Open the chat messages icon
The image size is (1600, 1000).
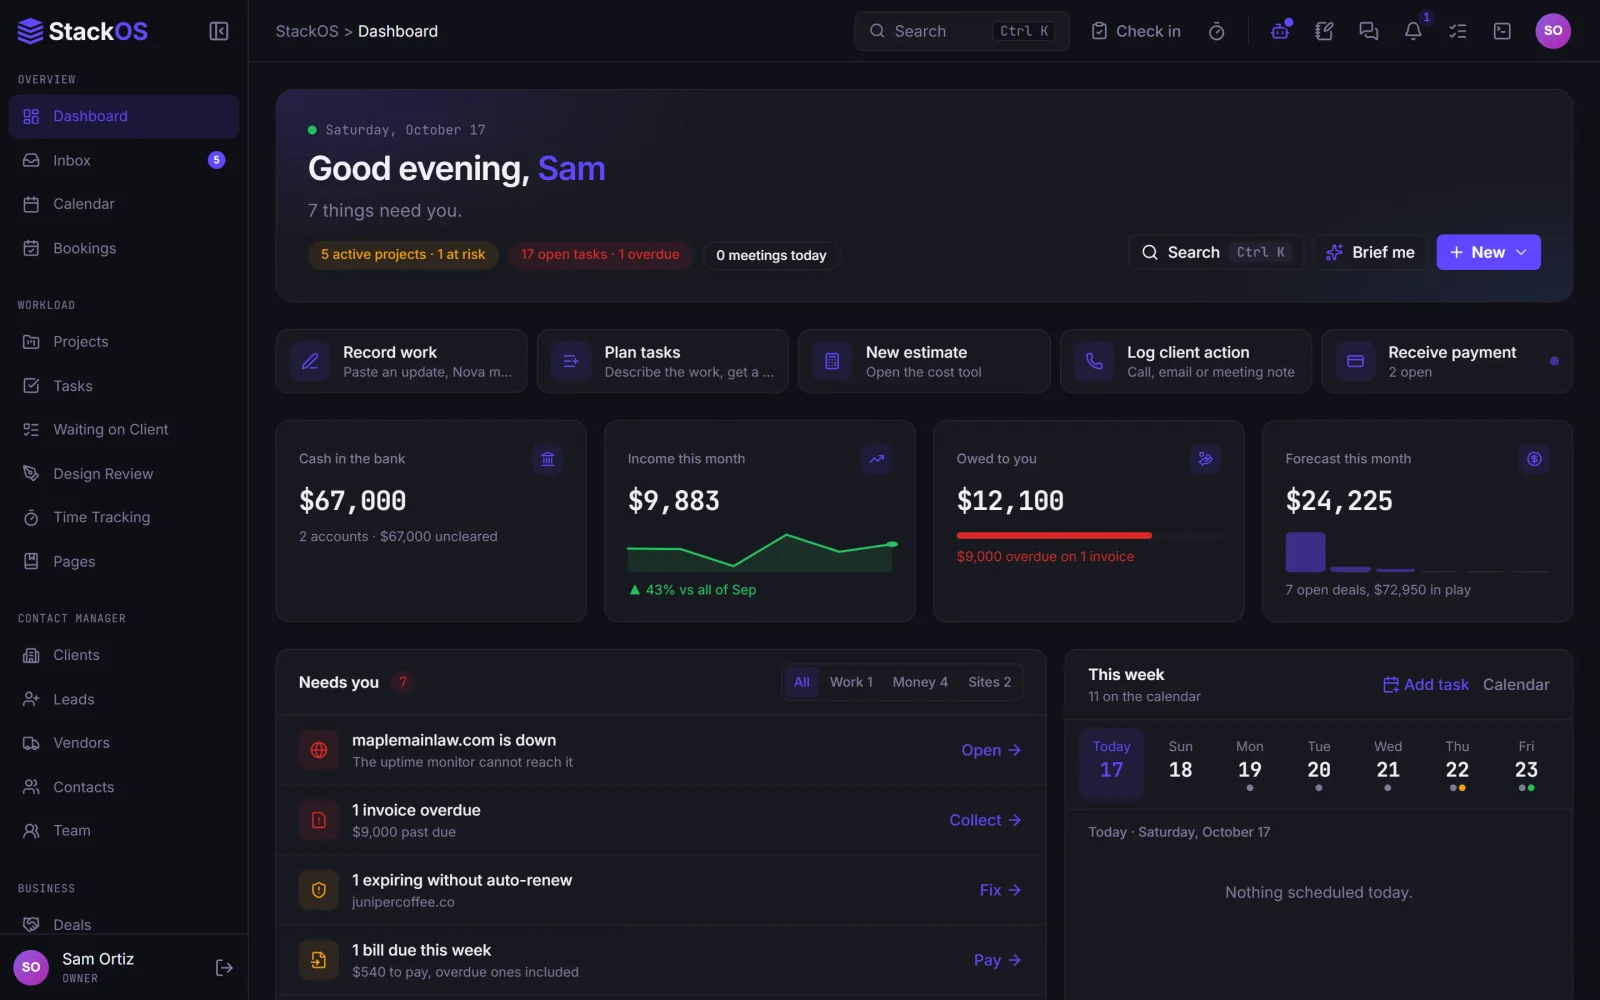click(x=1368, y=31)
